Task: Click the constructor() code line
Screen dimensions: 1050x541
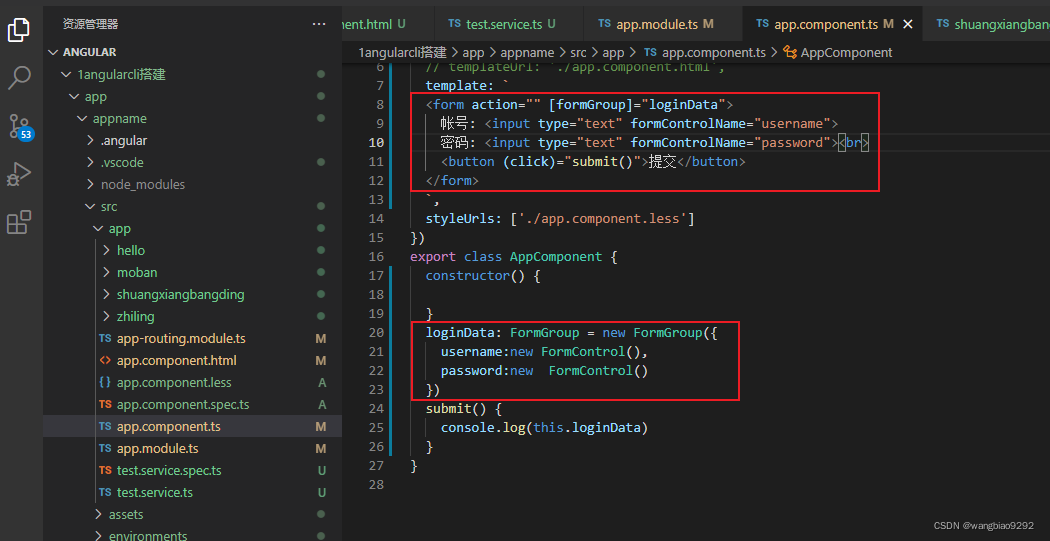Action: [483, 275]
